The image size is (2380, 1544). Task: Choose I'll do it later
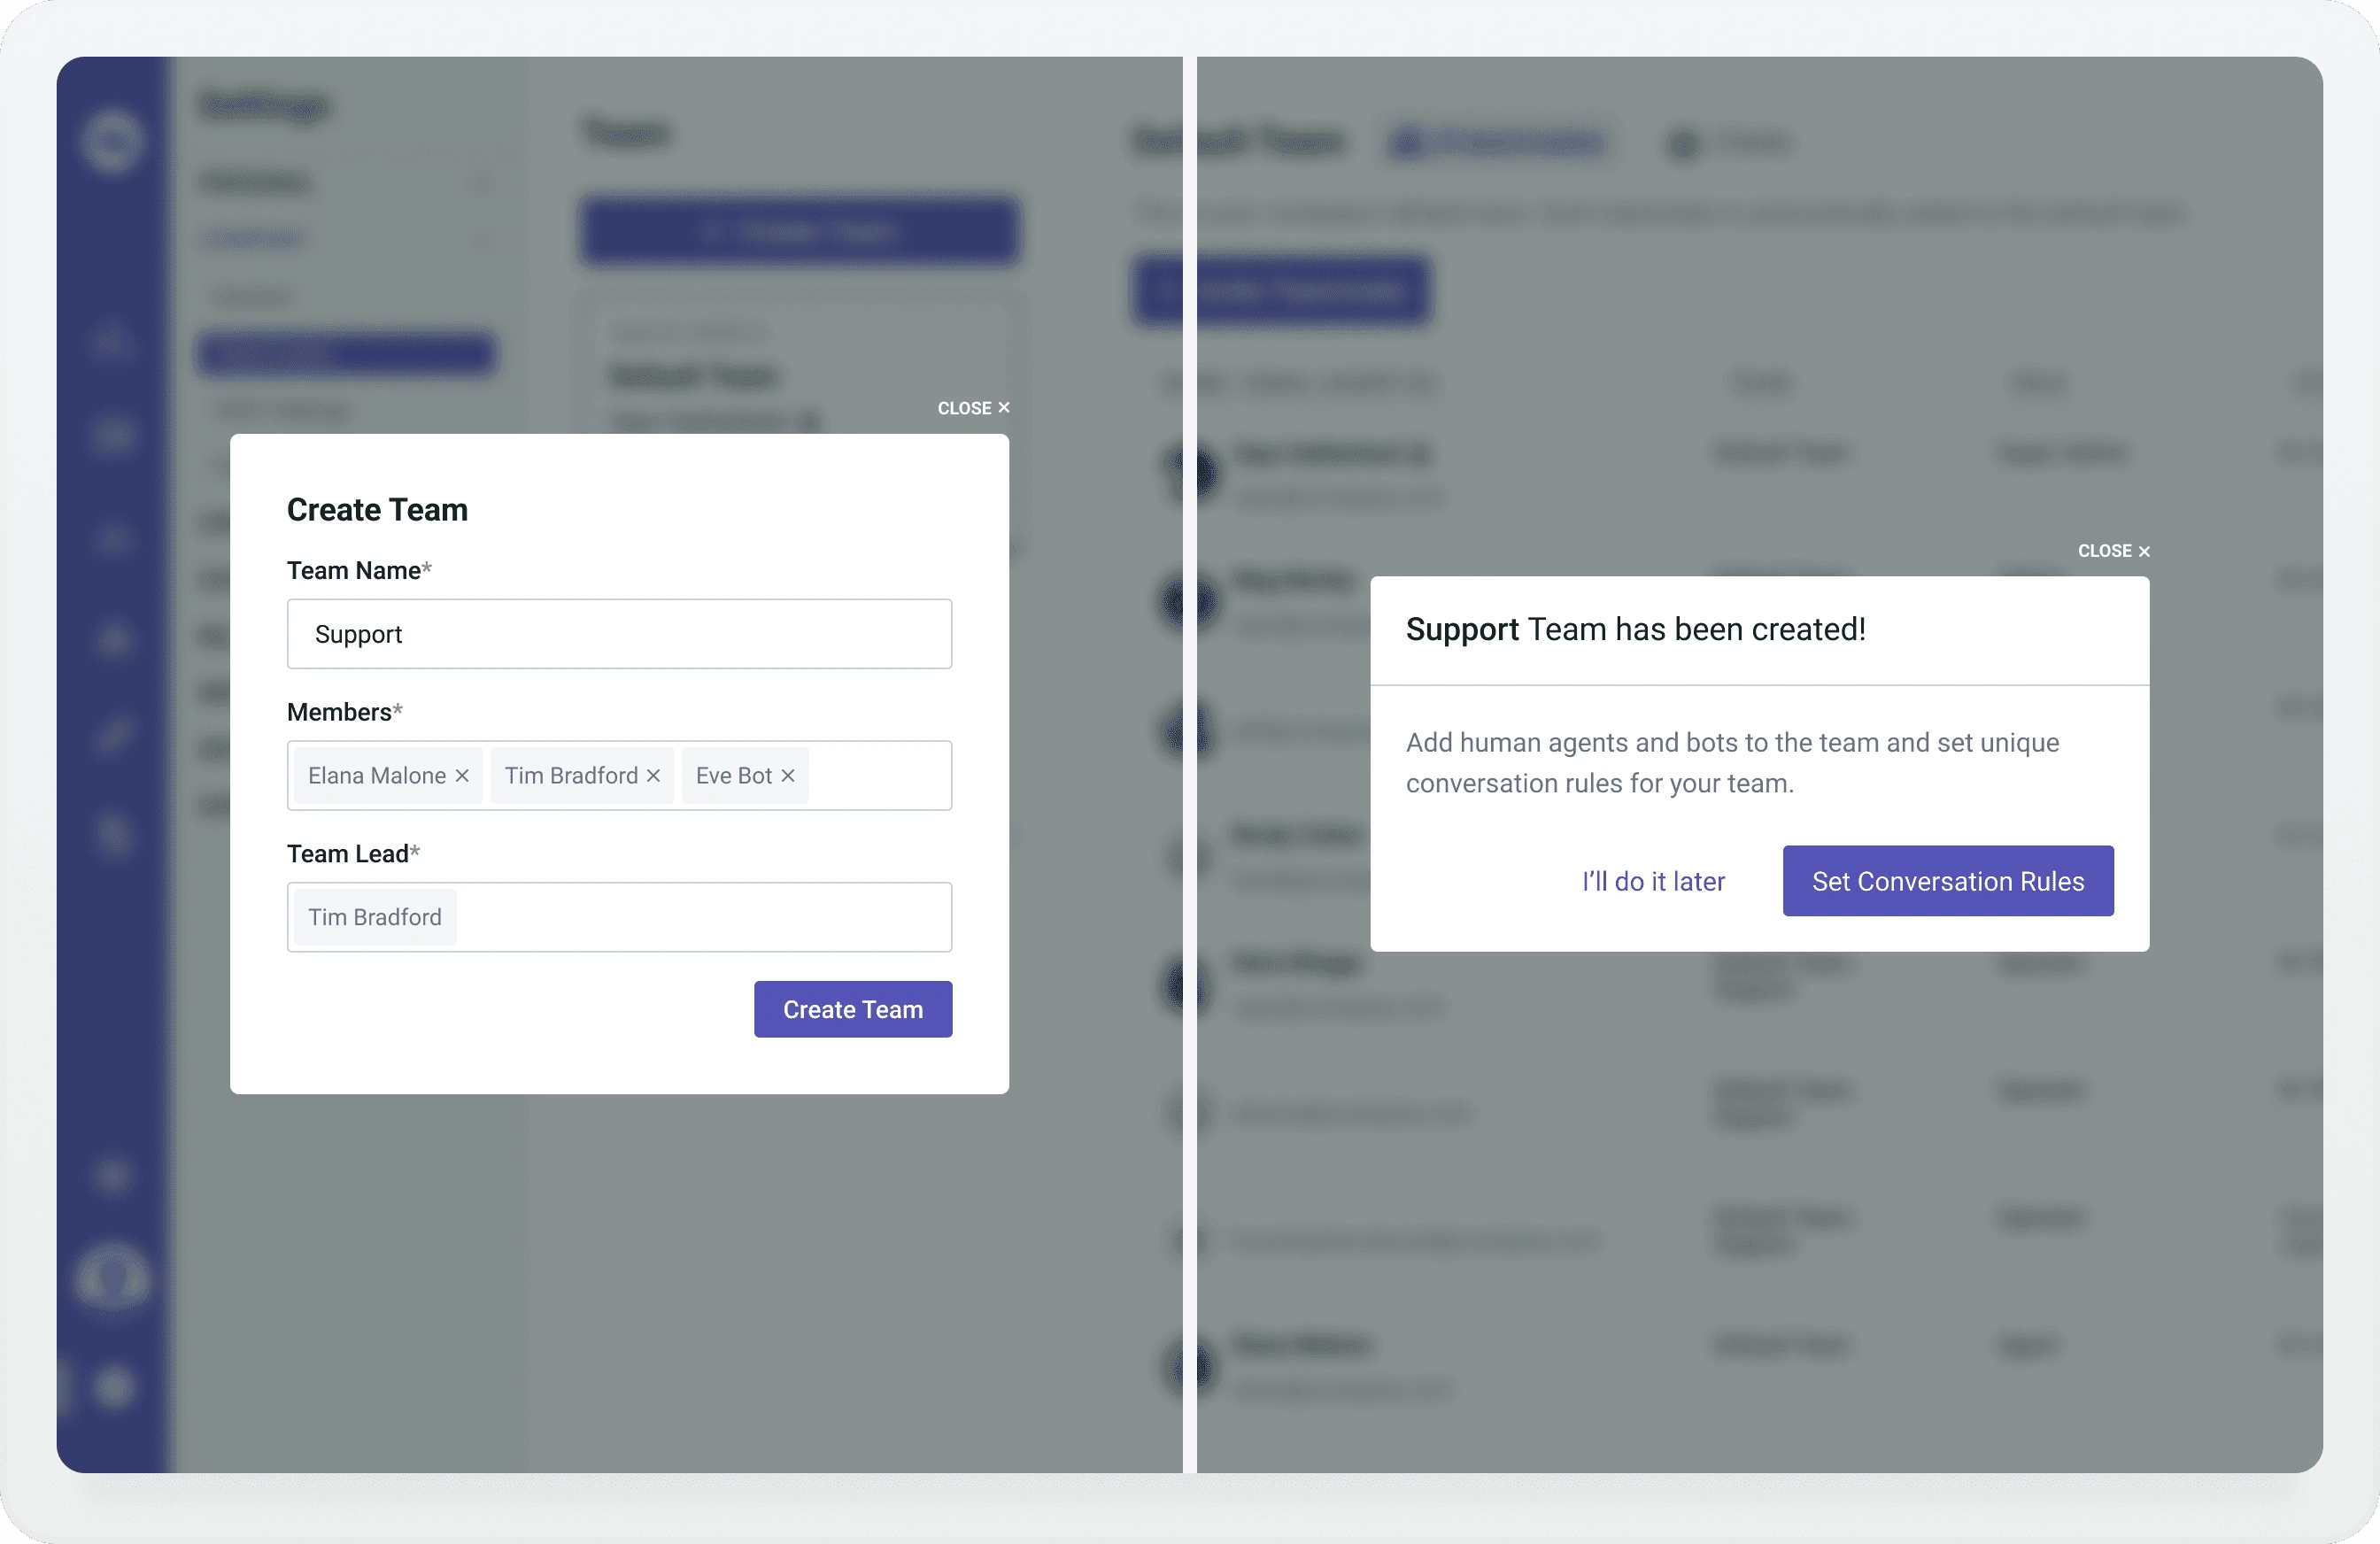click(1653, 881)
